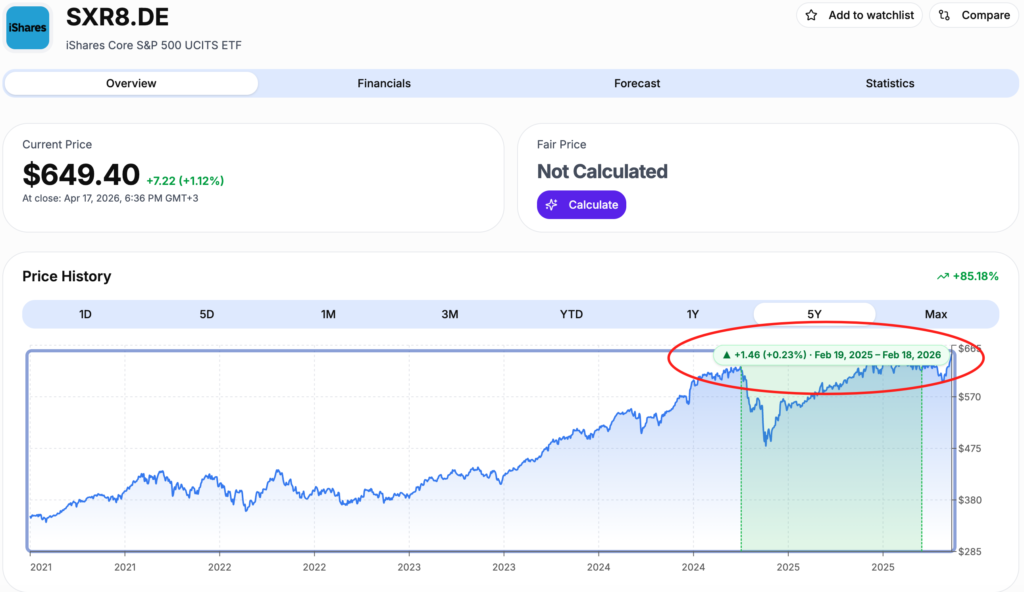The image size is (1024, 592).
Task: Open the Forecast tab
Action: [637, 83]
